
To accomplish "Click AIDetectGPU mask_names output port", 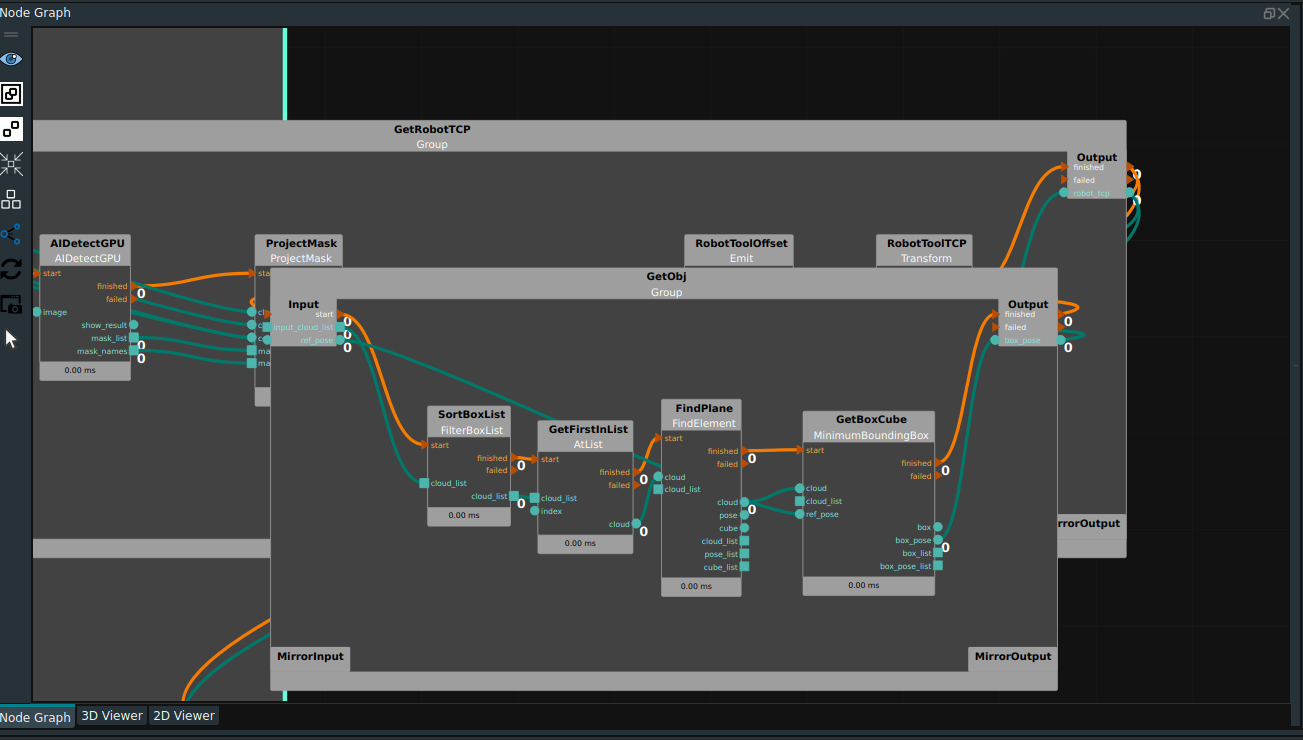I will (134, 351).
